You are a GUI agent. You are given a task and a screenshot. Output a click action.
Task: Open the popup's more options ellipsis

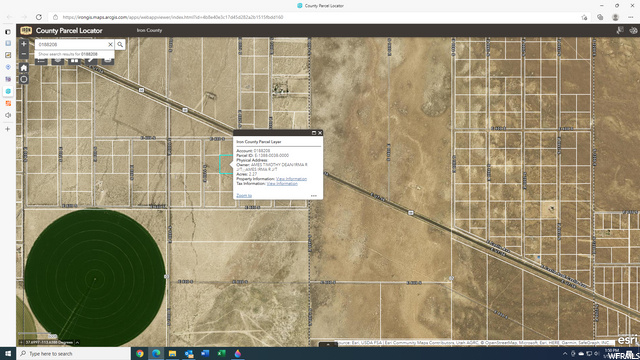pyautogui.click(x=313, y=196)
